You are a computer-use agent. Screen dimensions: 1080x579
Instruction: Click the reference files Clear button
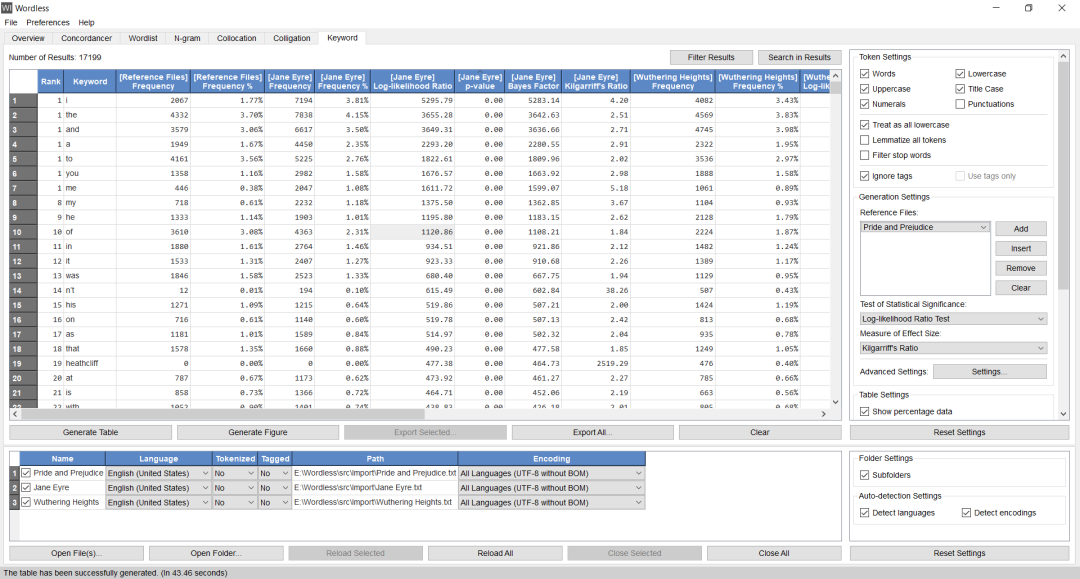tap(1021, 288)
